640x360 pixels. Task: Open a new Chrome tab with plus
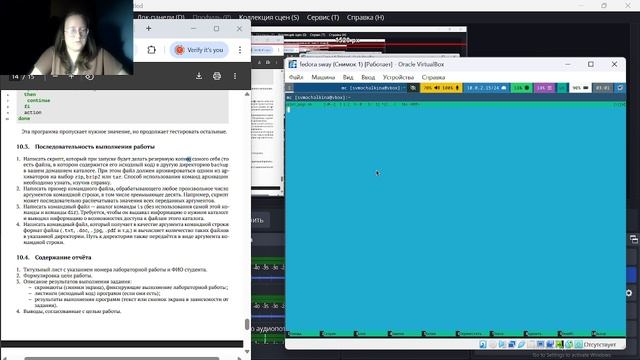tap(149, 29)
